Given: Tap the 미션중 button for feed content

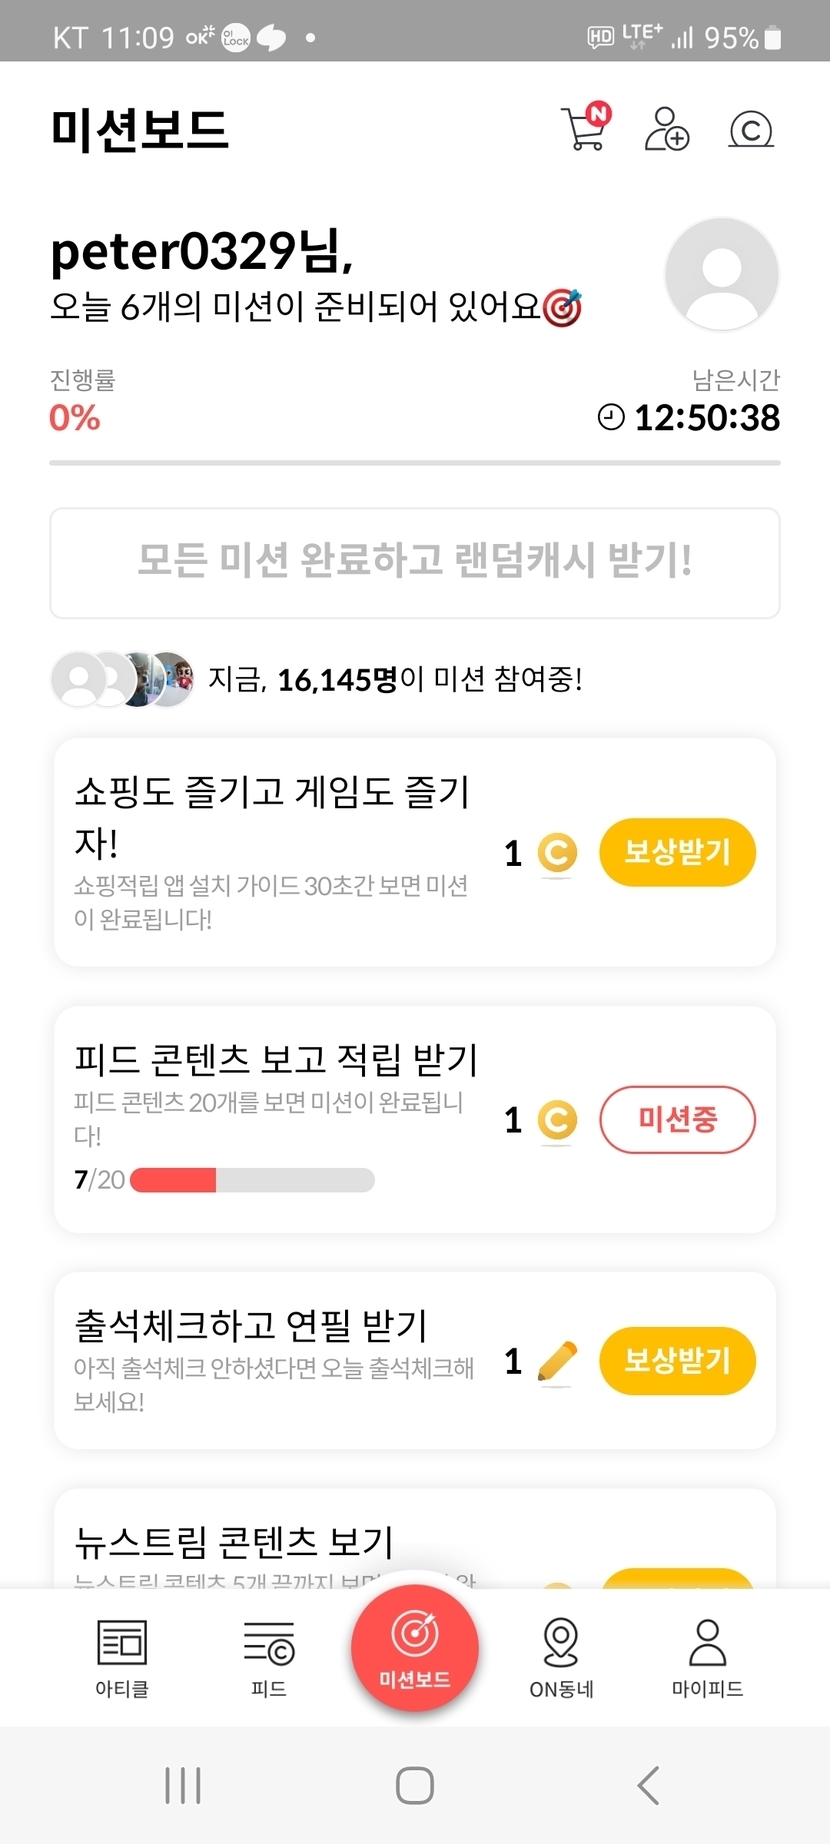Looking at the screenshot, I should (677, 1120).
